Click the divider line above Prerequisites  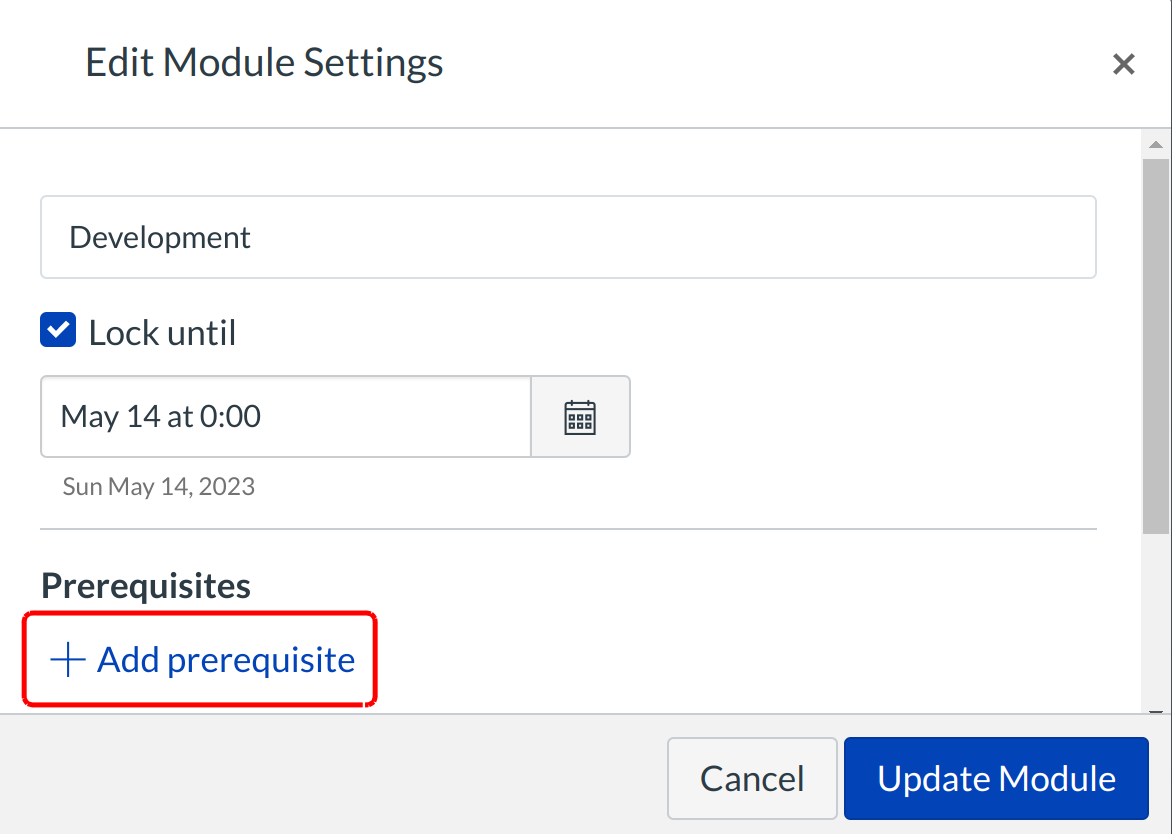[568, 529]
